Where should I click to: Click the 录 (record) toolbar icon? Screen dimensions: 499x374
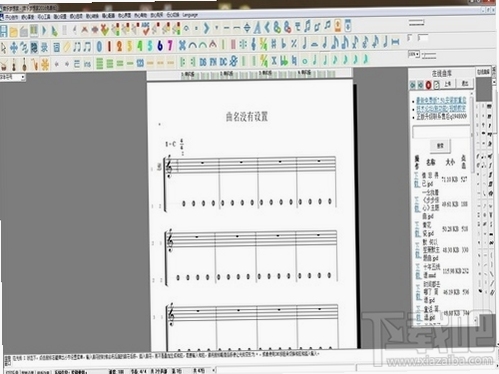(x=44, y=48)
